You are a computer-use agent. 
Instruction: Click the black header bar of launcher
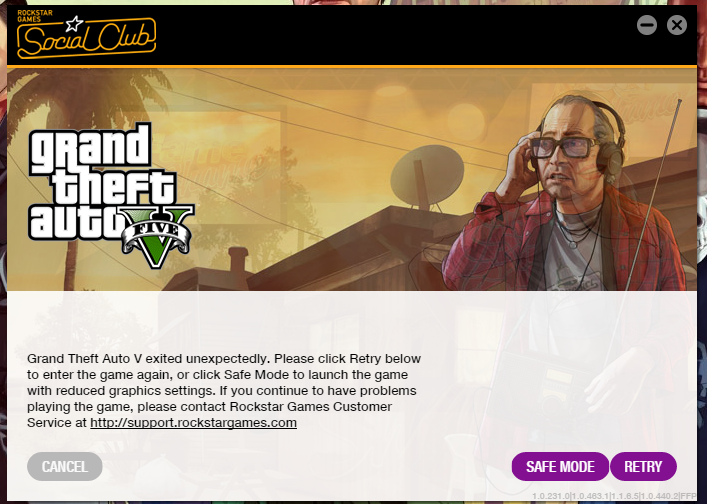352,36
